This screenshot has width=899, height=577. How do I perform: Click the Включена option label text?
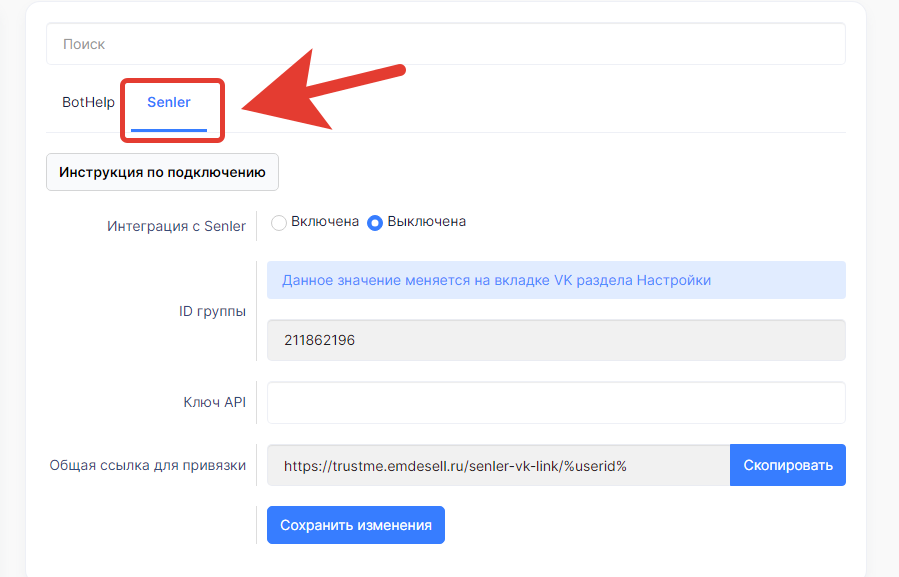(325, 222)
